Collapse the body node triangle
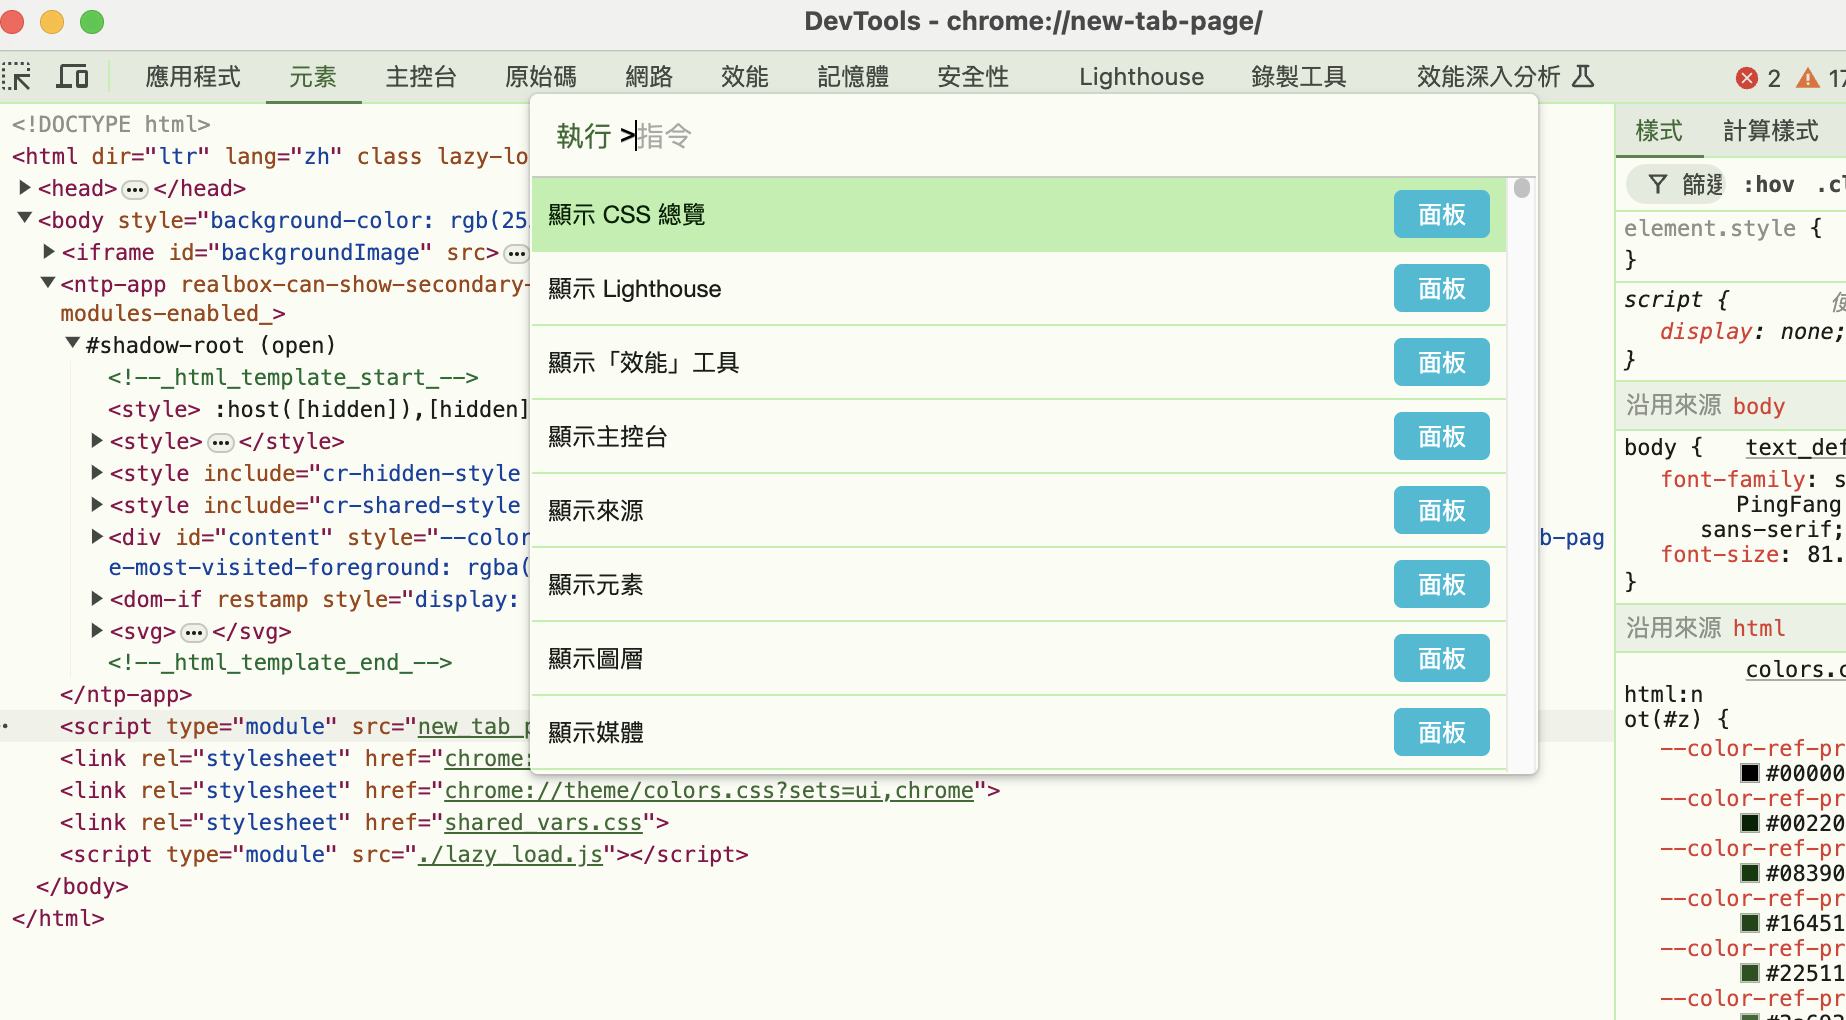 [25, 218]
